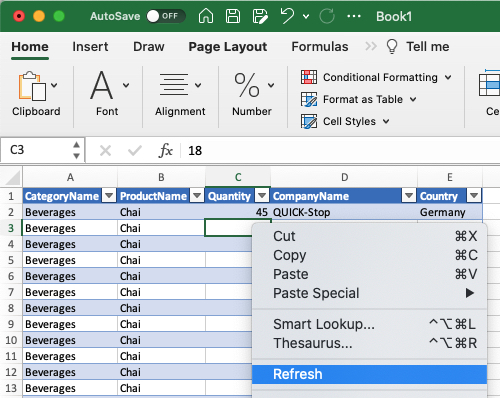Screen dimensions: 500x398
Task: Show more ribbon tabs via double chevron
Action: [x=371, y=46]
